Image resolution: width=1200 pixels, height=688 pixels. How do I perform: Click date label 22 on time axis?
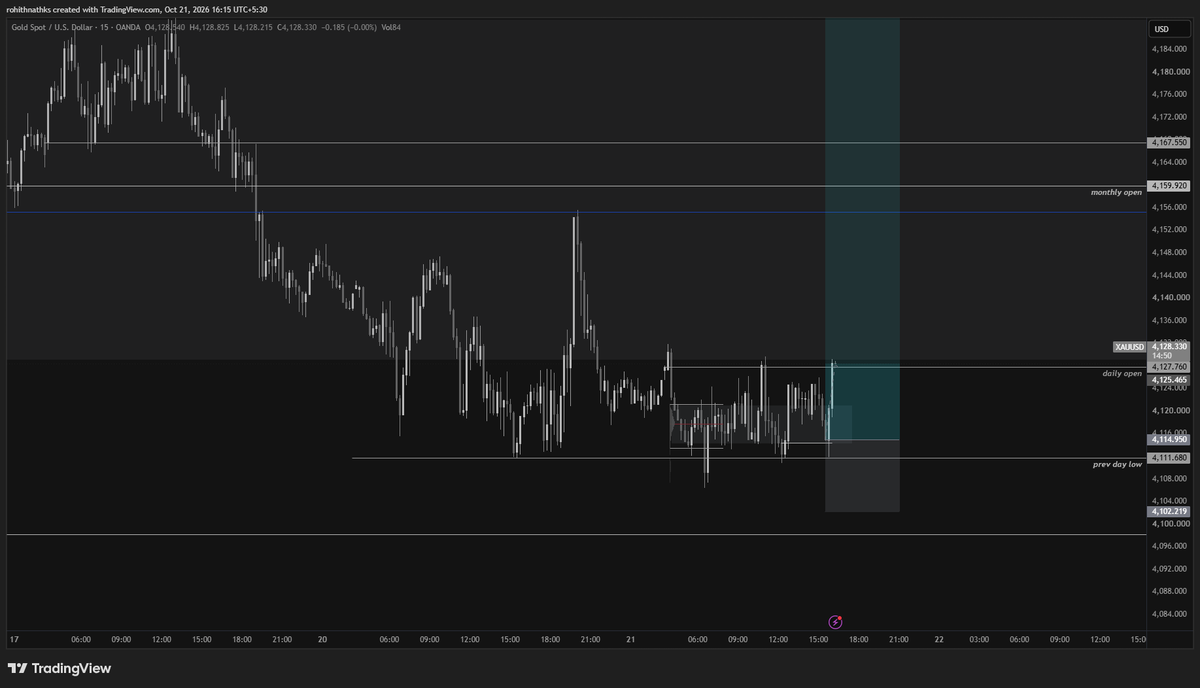[939, 639]
